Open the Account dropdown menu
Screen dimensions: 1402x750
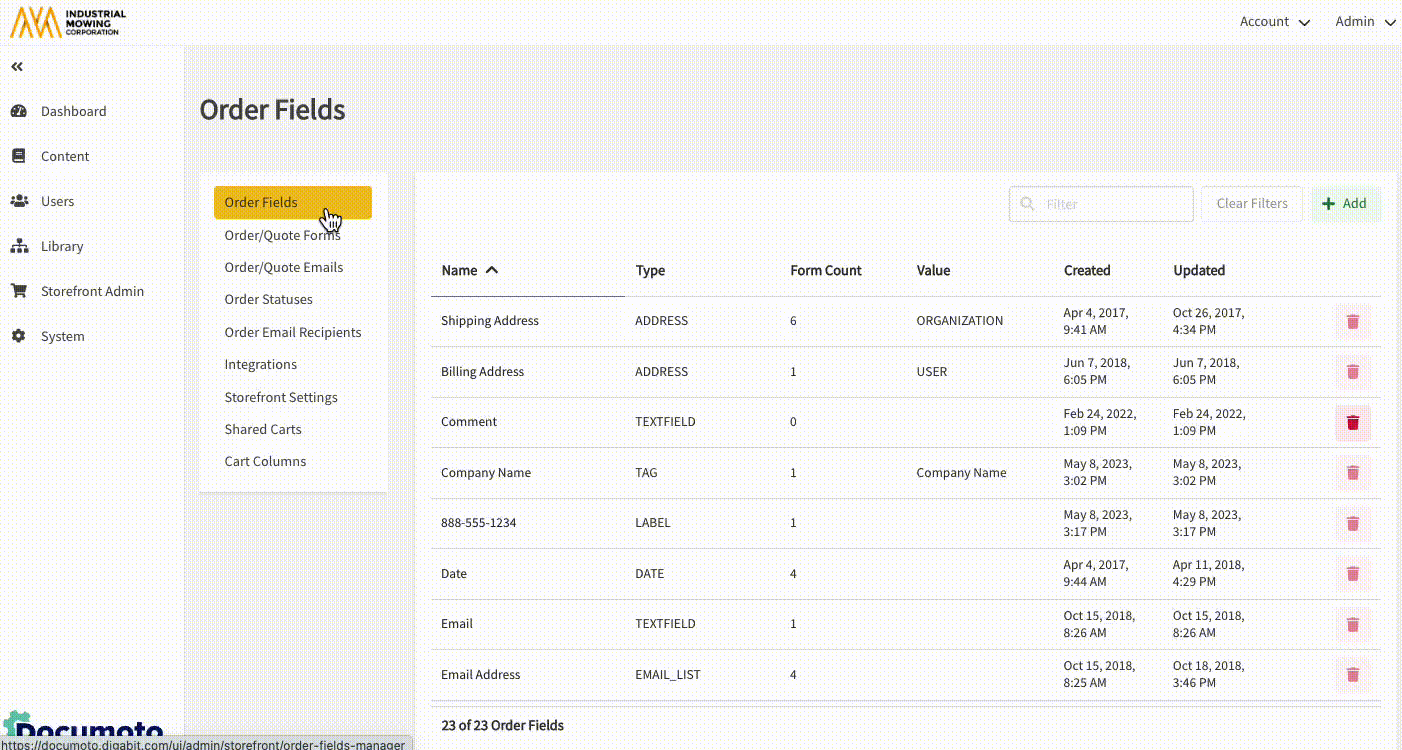(x=1274, y=22)
